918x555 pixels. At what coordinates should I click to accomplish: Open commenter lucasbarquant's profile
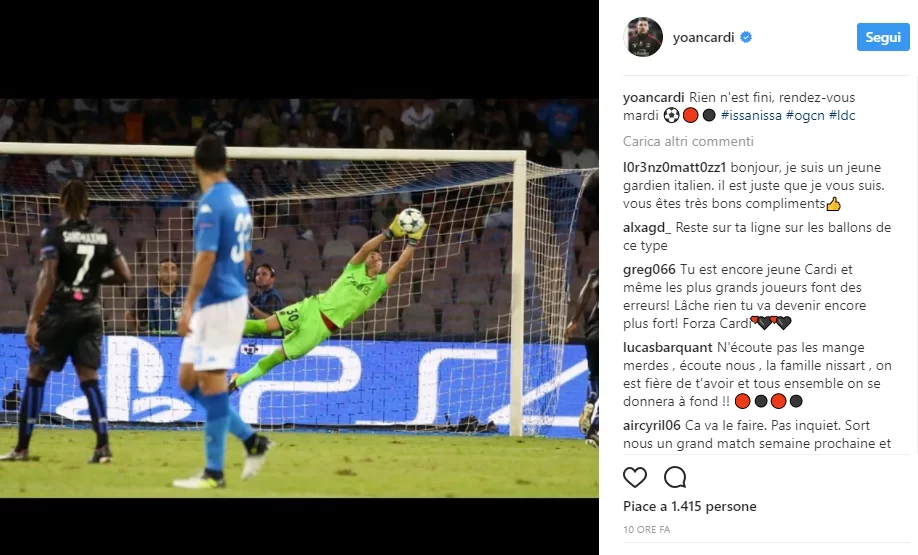pos(668,347)
